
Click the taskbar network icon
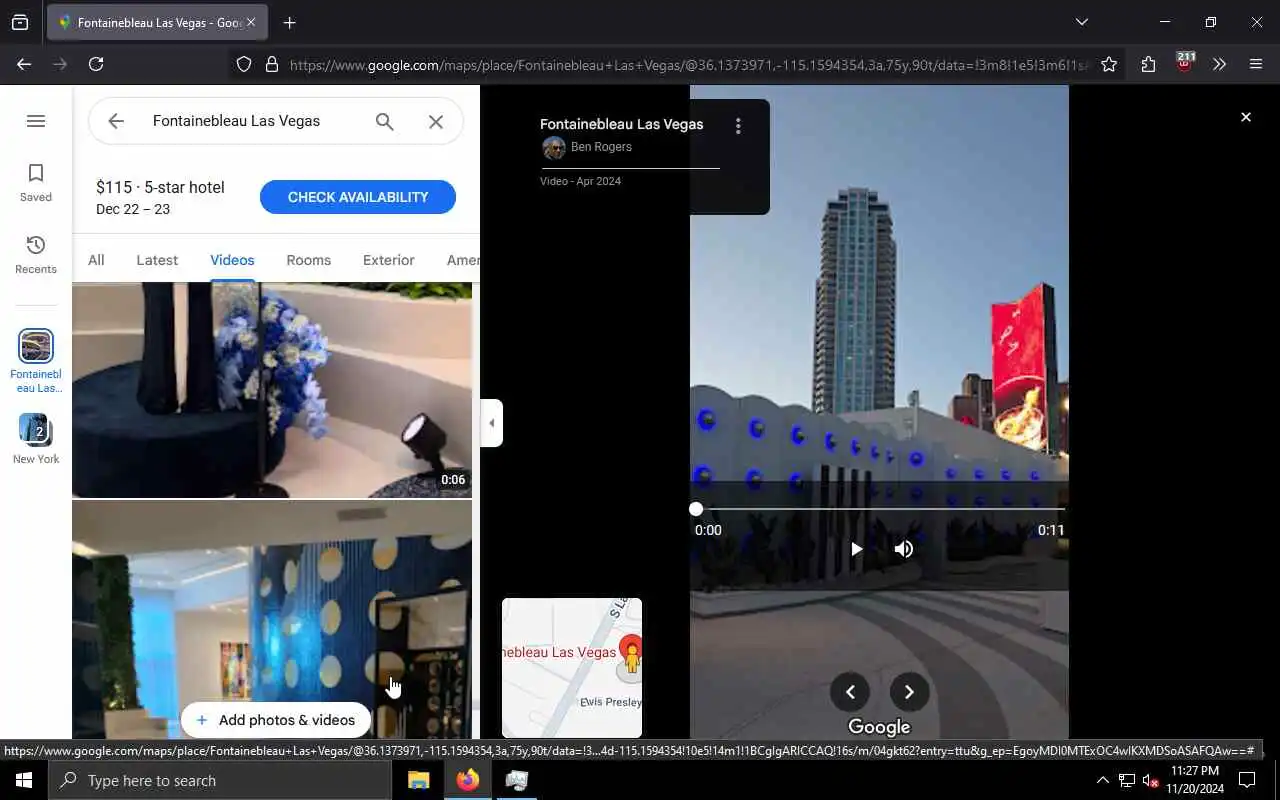1126,781
